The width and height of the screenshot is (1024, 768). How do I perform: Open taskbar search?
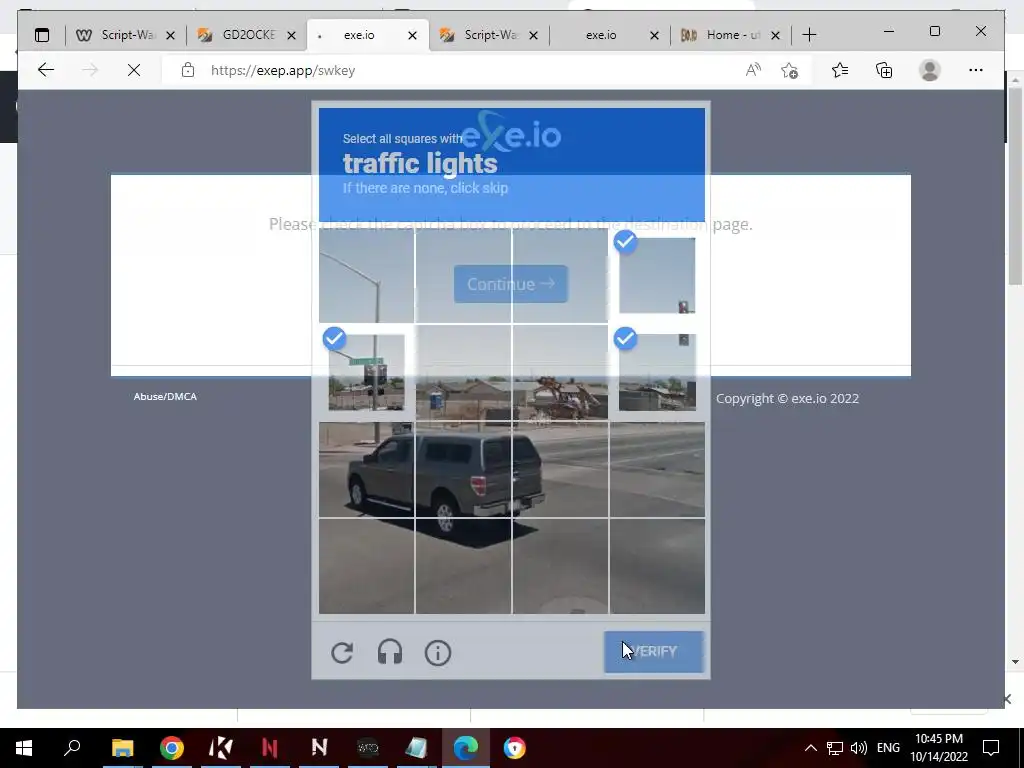pos(72,748)
